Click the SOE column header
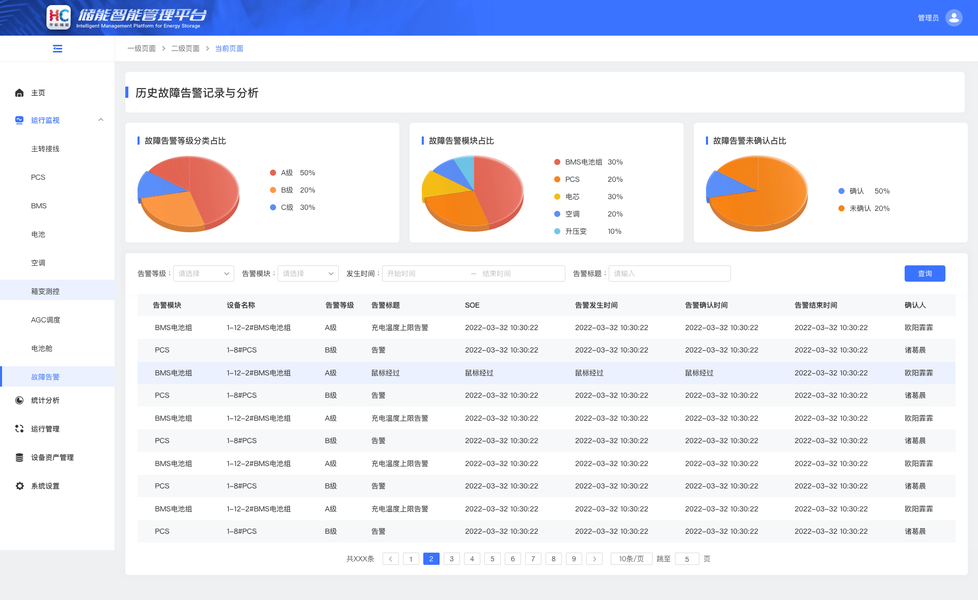The width and height of the screenshot is (978, 600). pos(472,305)
